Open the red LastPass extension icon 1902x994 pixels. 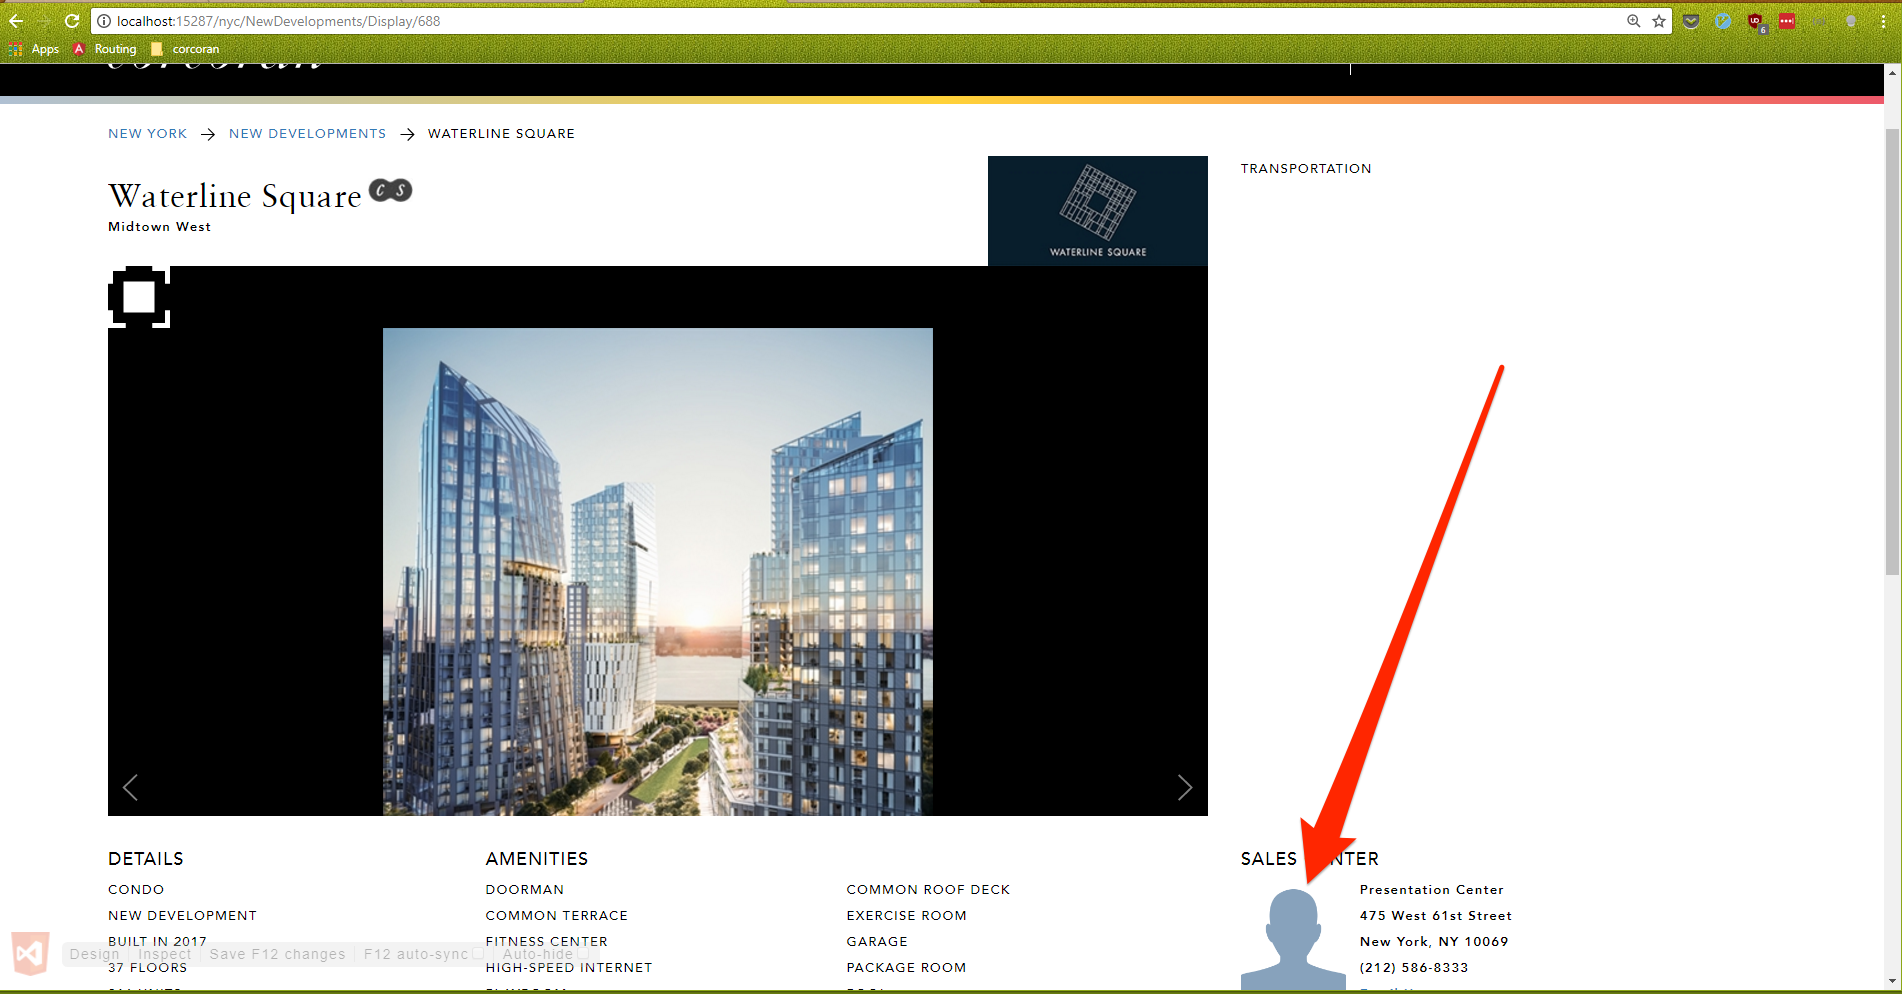(x=1787, y=21)
